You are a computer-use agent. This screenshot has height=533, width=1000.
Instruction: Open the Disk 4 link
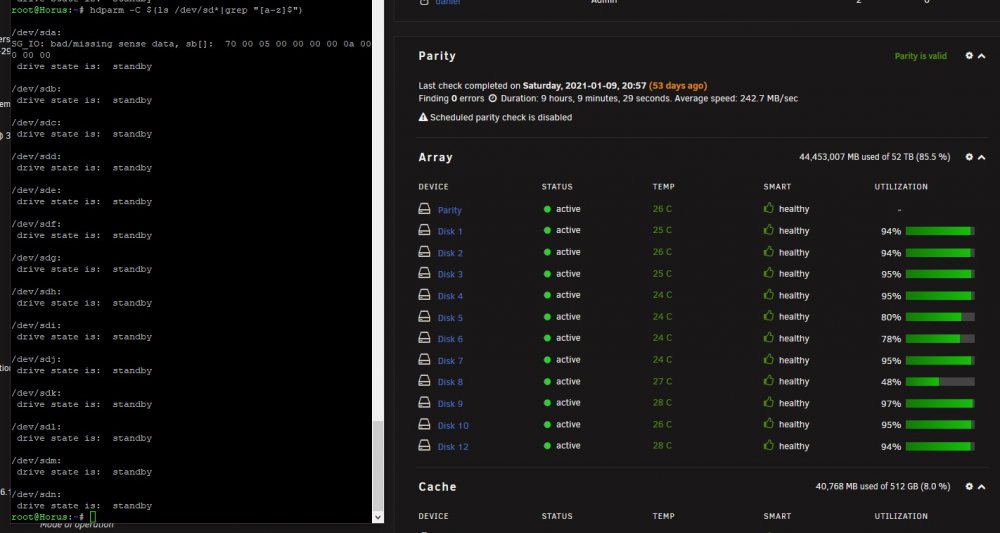point(450,296)
